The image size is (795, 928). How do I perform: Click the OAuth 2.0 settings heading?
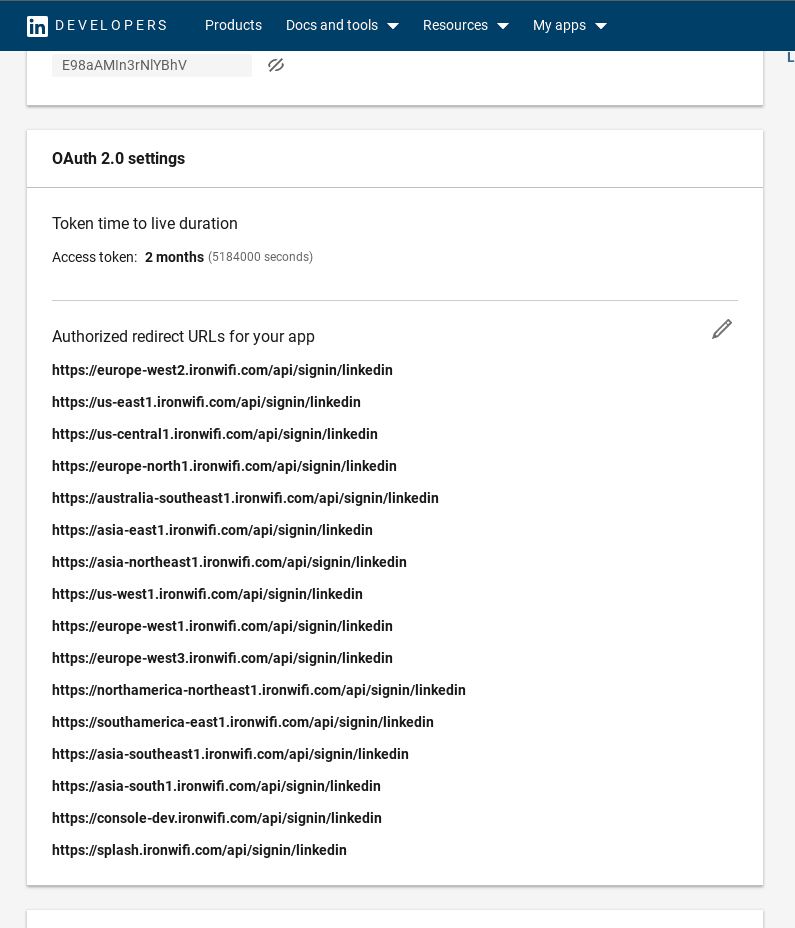tap(118, 159)
